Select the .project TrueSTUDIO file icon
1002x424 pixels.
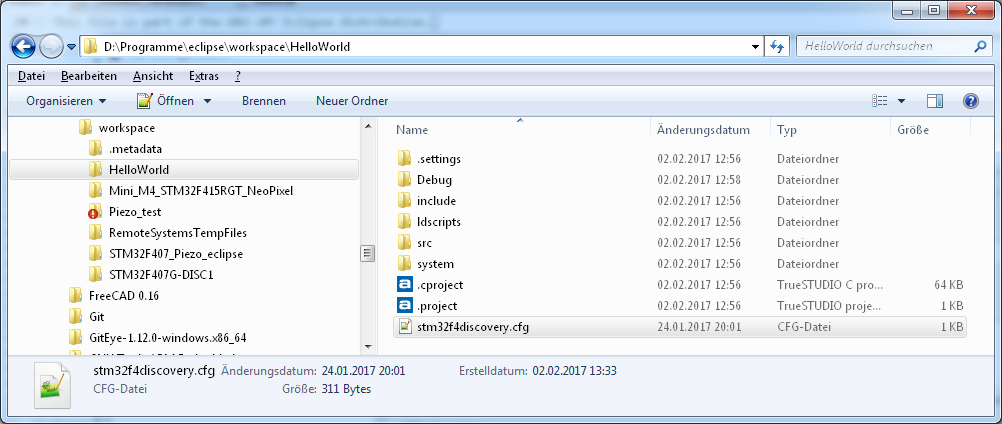(404, 306)
